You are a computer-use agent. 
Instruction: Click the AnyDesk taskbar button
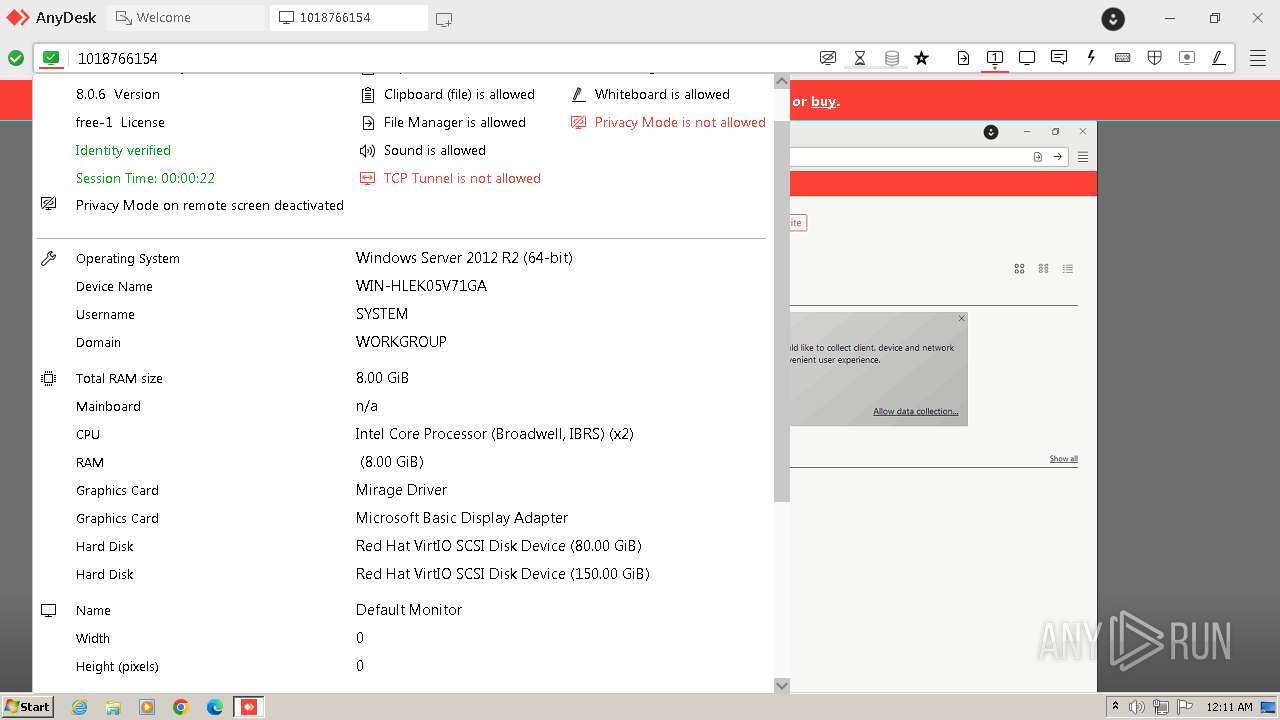pyautogui.click(x=249, y=707)
